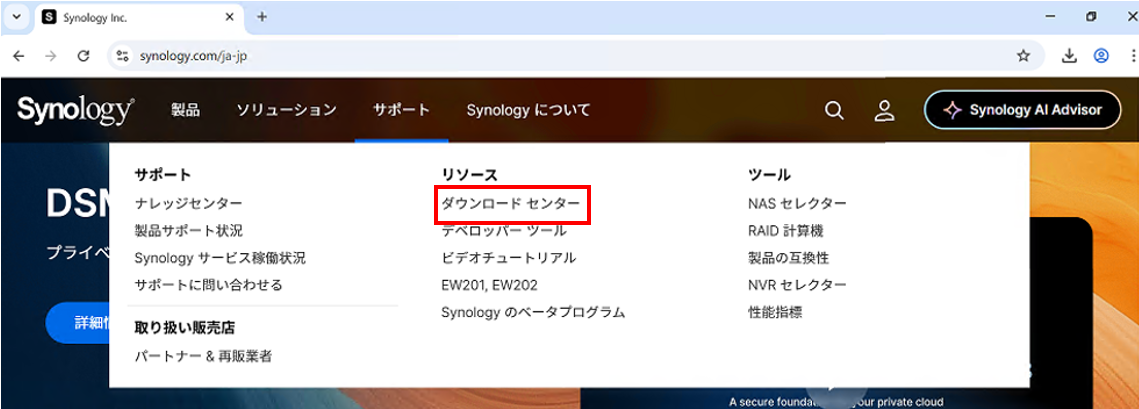This screenshot has width=1139, height=409.
Task: Click the Synology logo in header
Action: [75, 110]
